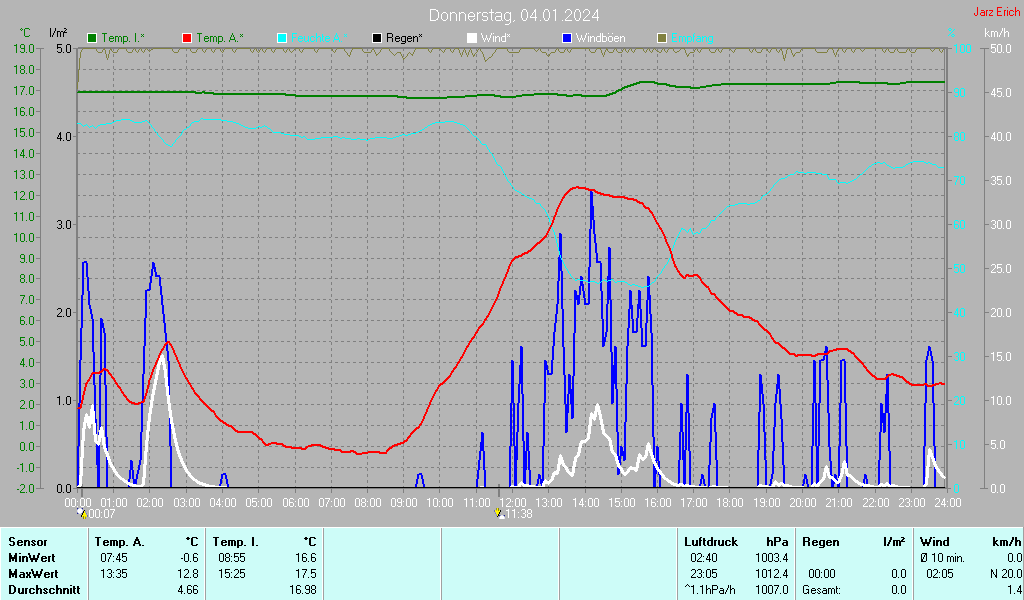Click the Temp. A. minimum value '-0.6'
Image resolution: width=1024 pixels, height=600 pixels.
pyautogui.click(x=189, y=558)
